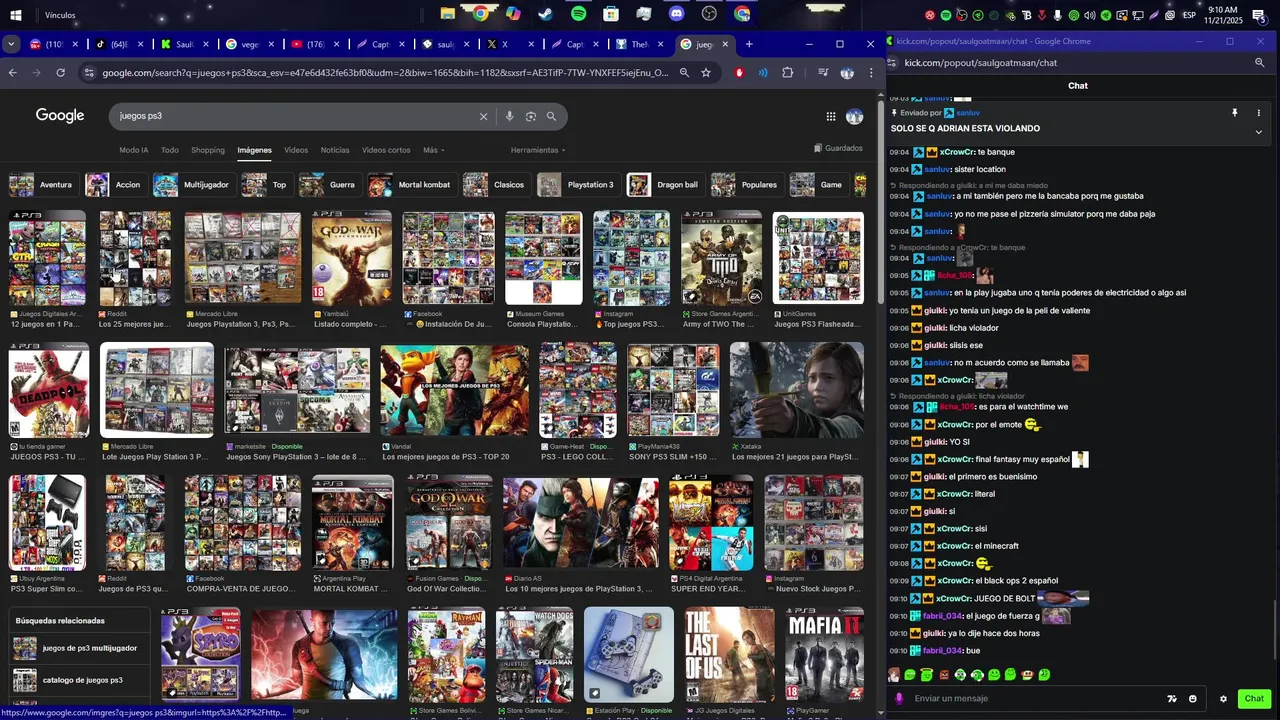Search in Kick chat window address bar
1280x720 pixels.
(x=1259, y=63)
